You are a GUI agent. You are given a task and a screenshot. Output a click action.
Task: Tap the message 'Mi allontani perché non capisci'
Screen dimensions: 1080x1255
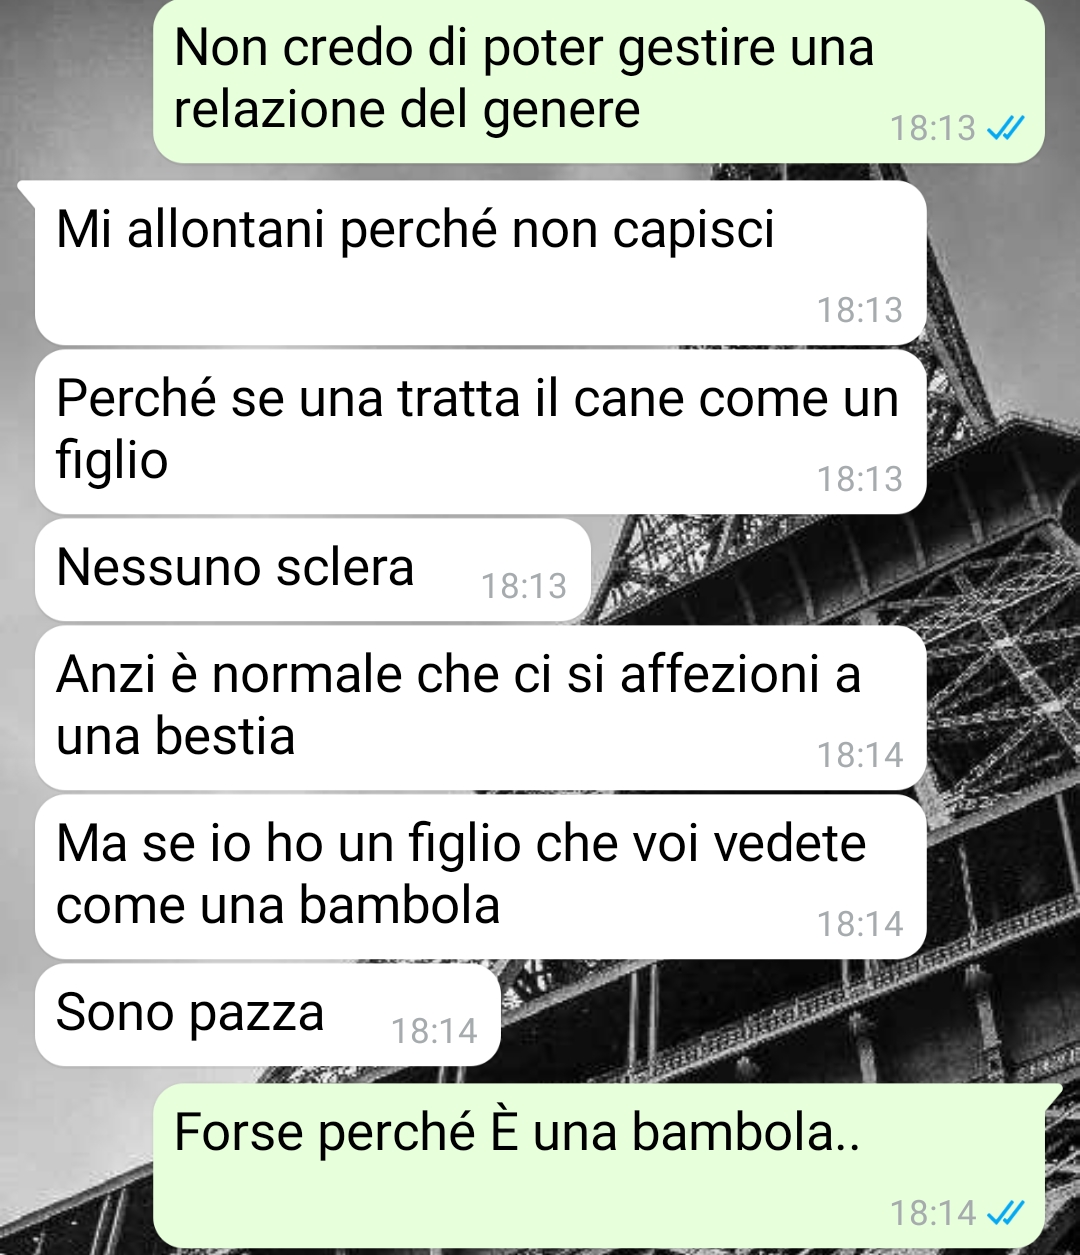[x=480, y=263]
